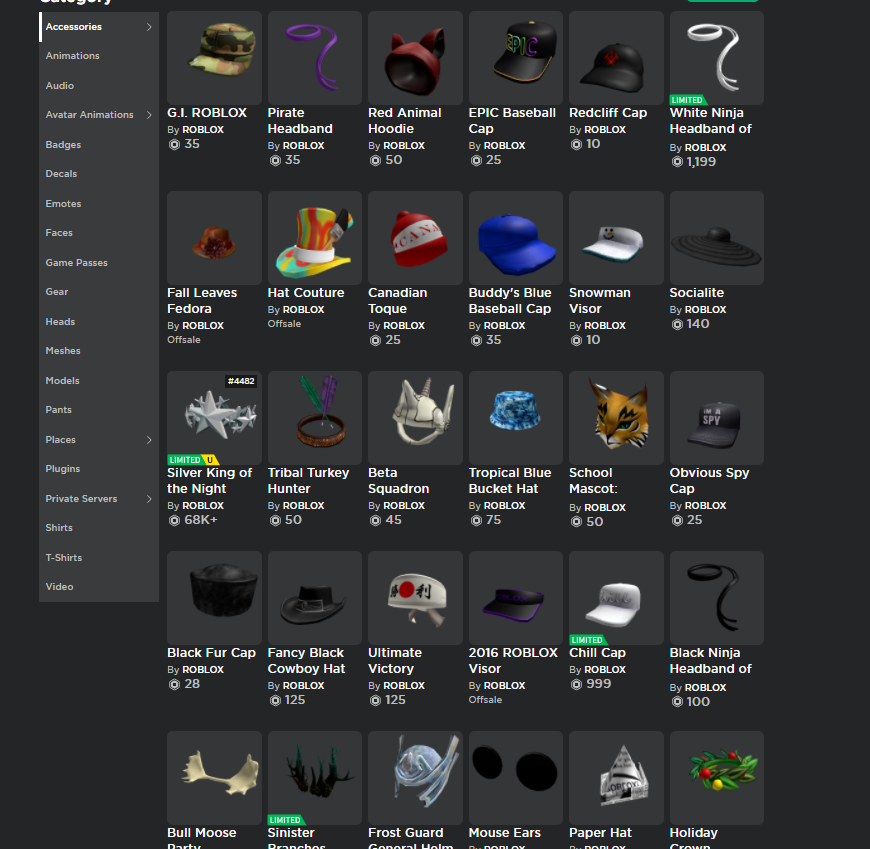Click ROBLOX creator link under Socialite

(x=705, y=310)
